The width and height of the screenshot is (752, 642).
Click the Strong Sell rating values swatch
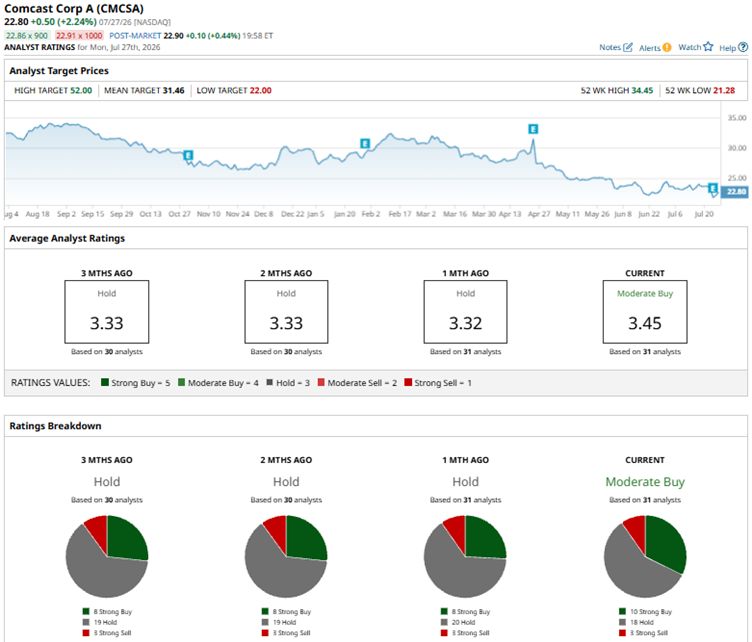point(408,382)
